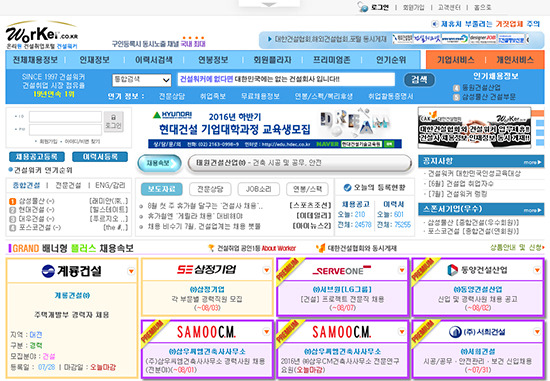Select the 보도자료 tab
The width and height of the screenshot is (550, 381).
coord(162,189)
